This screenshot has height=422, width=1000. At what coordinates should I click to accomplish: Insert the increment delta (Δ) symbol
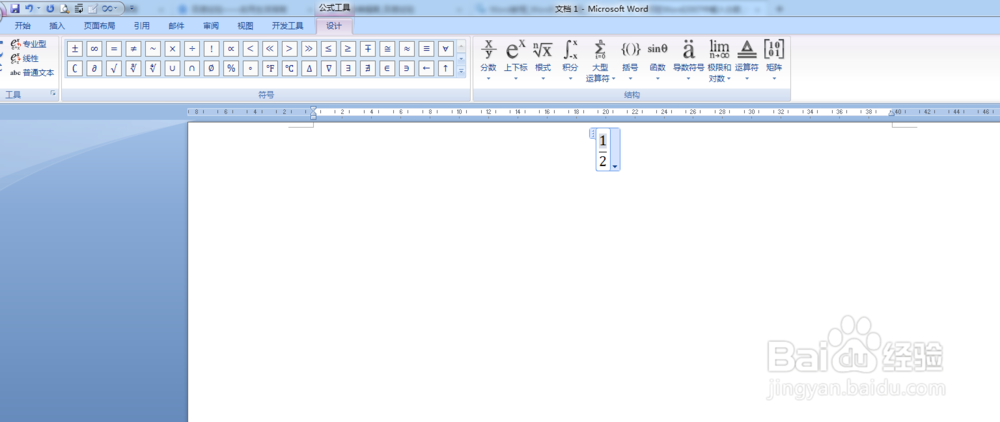309,68
